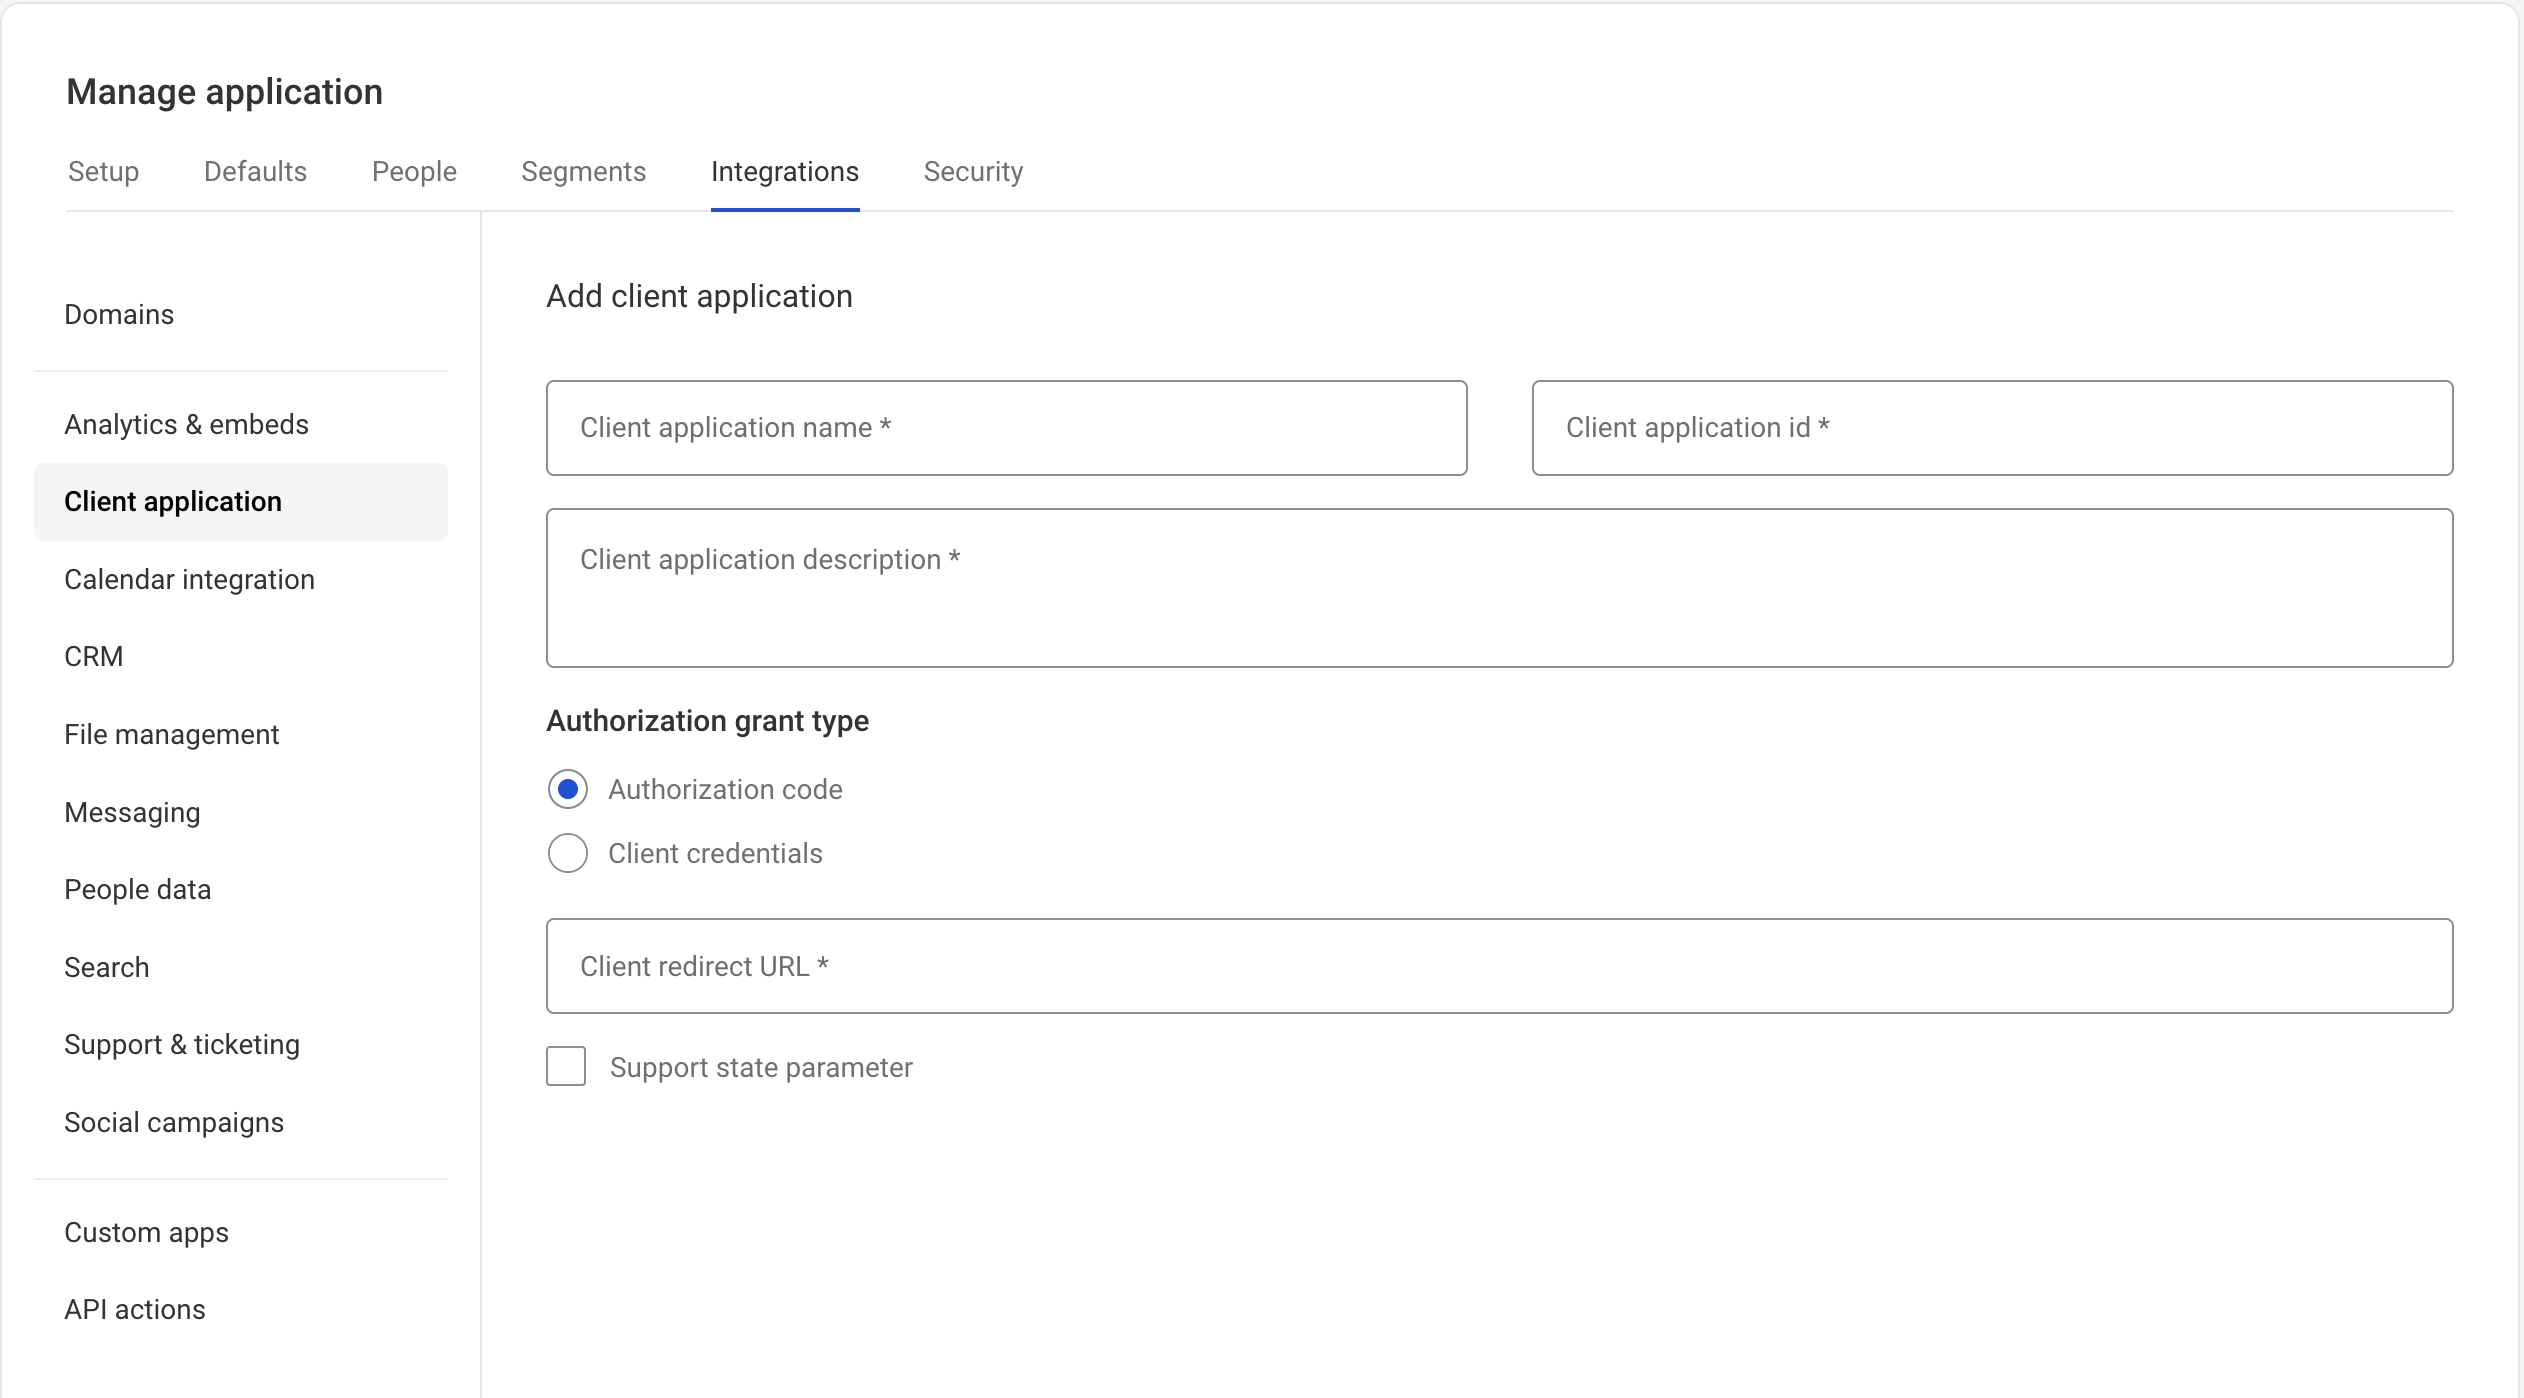Open the Segments tab
Screen dimensions: 2524x1398
[583, 171]
